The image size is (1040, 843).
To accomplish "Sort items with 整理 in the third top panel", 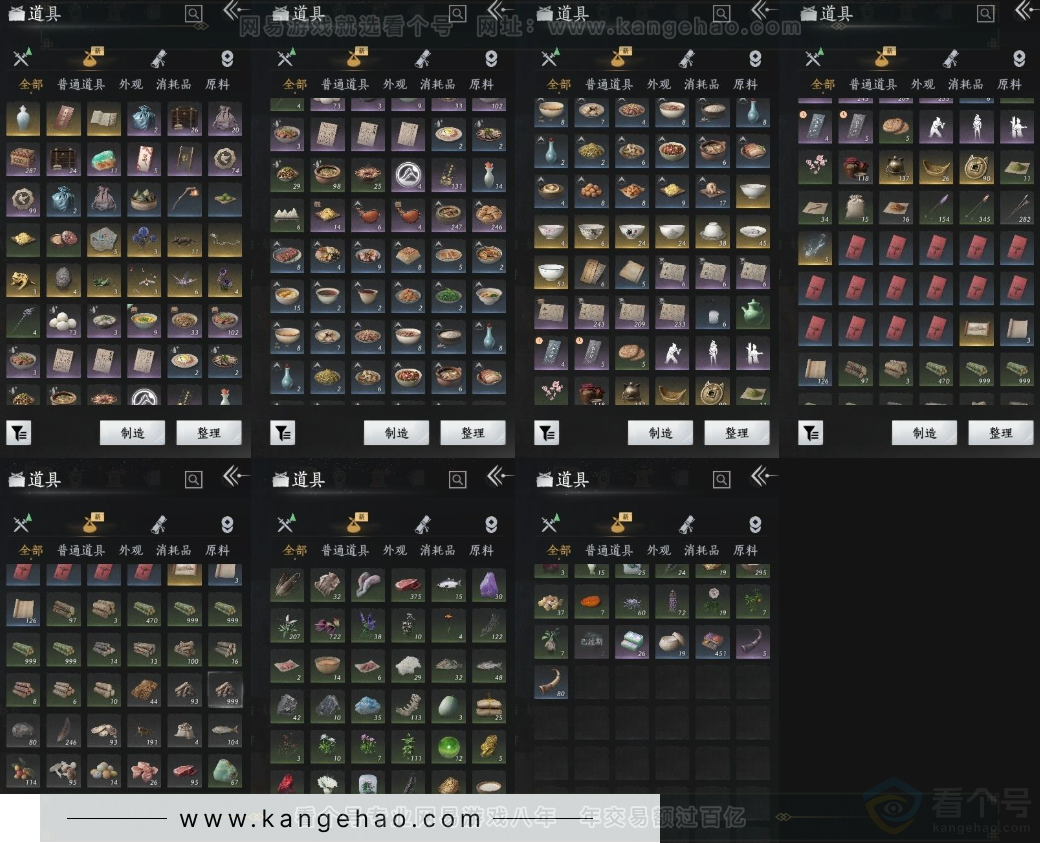I will tap(737, 433).
